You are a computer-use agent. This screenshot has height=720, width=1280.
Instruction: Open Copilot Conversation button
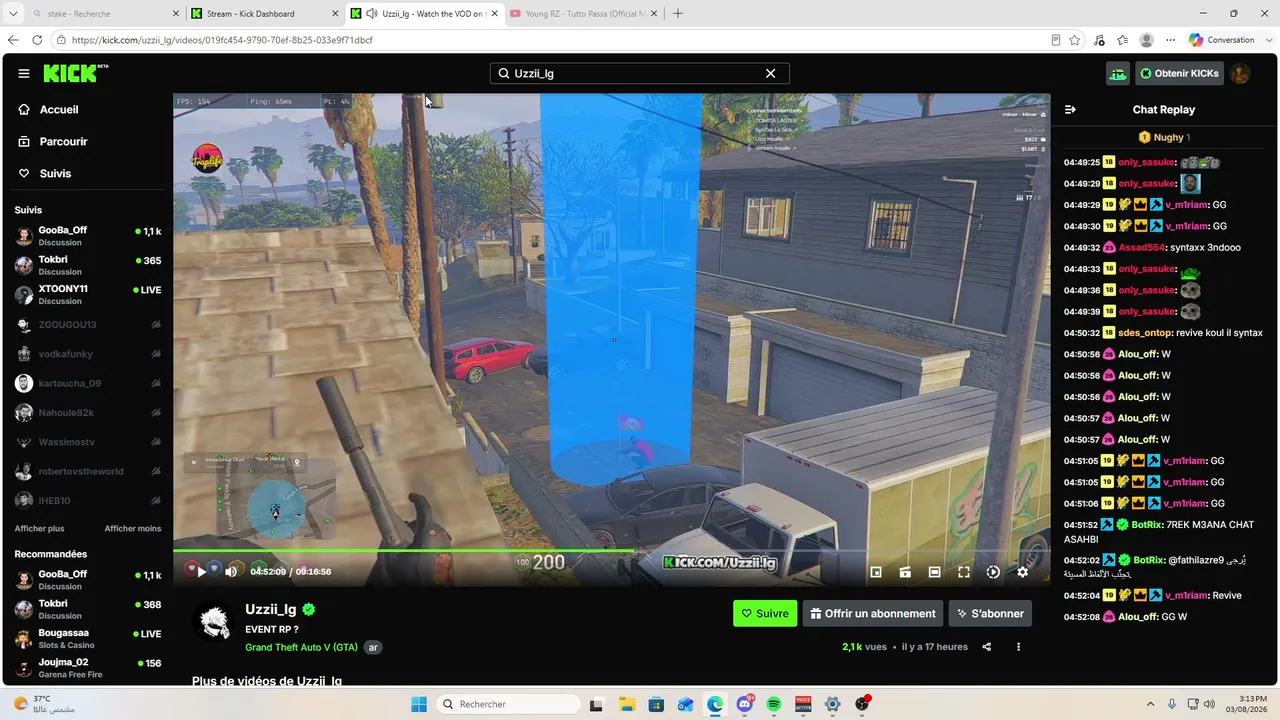pos(1222,40)
